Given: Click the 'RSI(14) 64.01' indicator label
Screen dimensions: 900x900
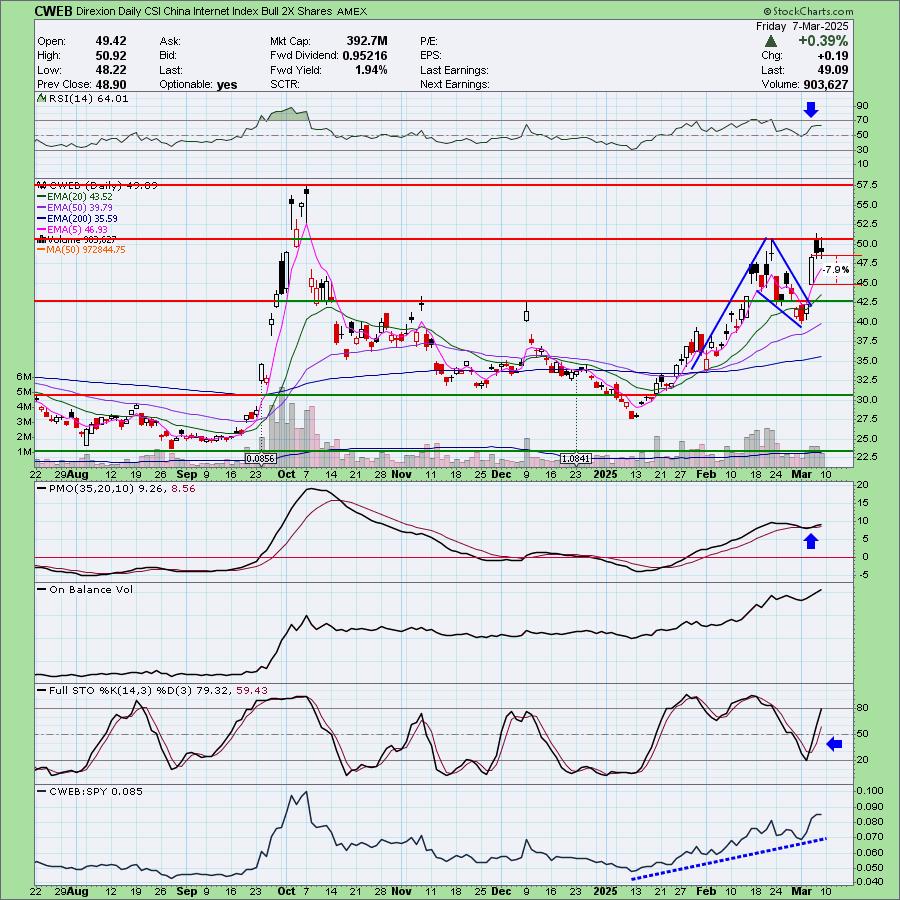Looking at the screenshot, I should pyautogui.click(x=88, y=98).
